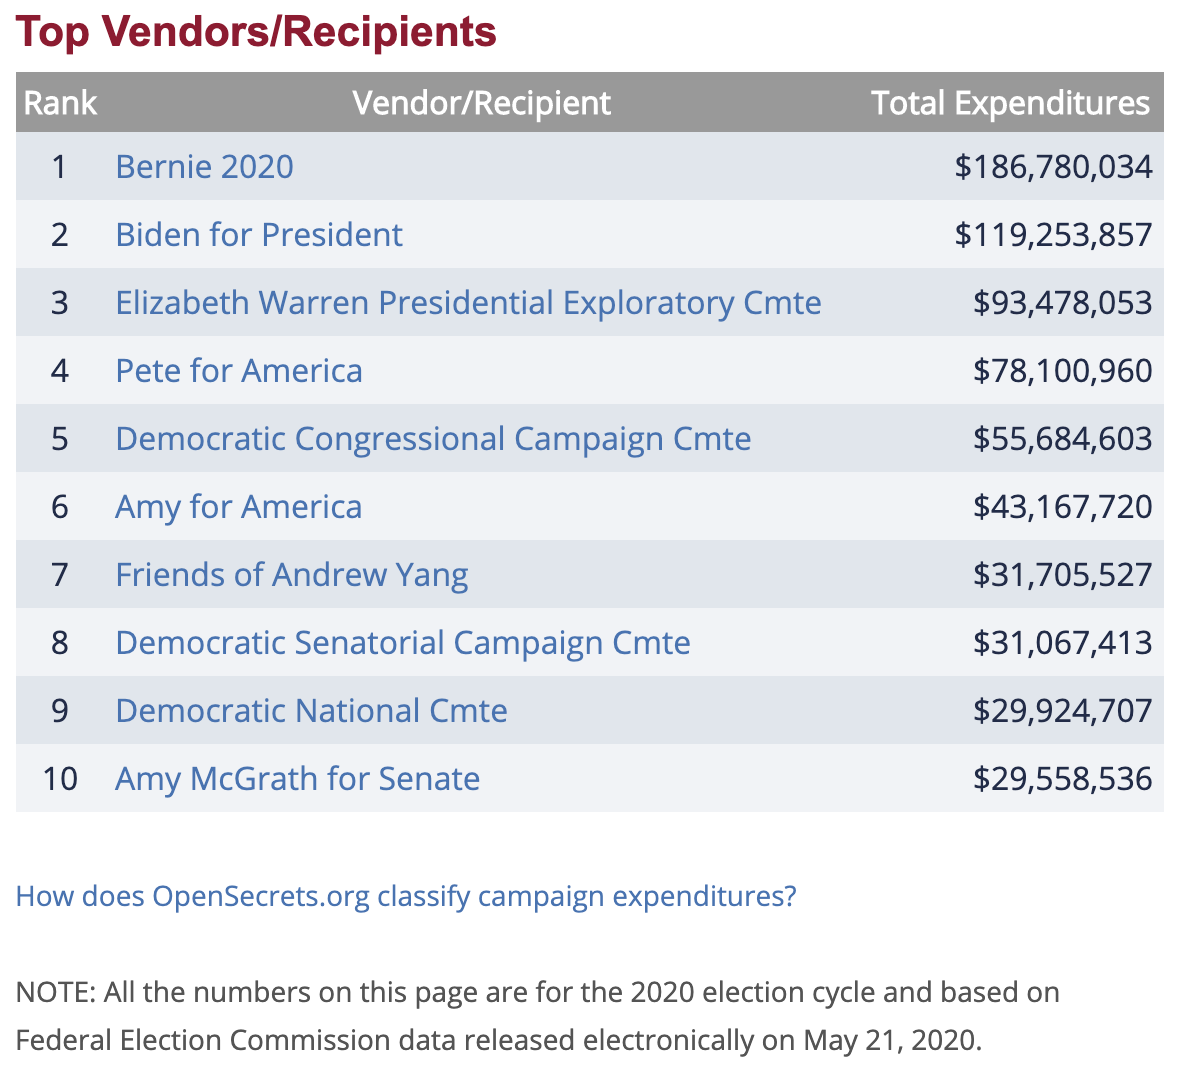Image resolution: width=1198 pixels, height=1080 pixels.
Task: Select Democratic Senatorial Campaign Cmte link
Action: point(402,642)
